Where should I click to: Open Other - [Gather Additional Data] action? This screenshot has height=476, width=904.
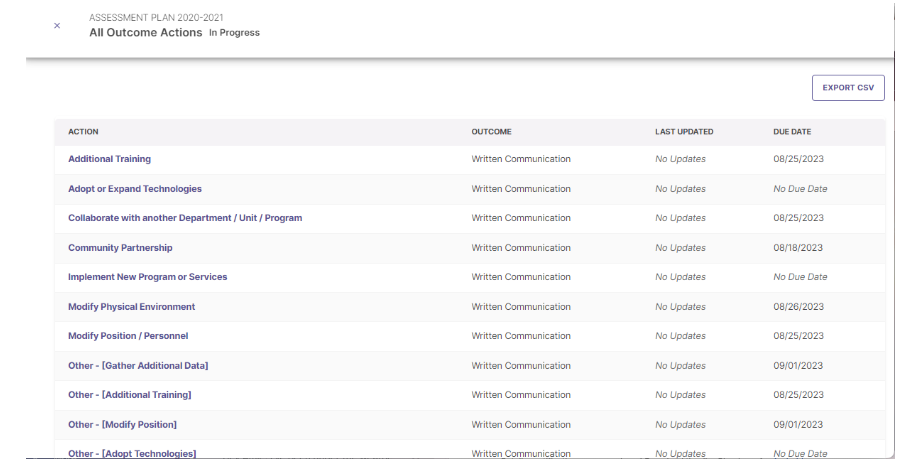coord(138,366)
